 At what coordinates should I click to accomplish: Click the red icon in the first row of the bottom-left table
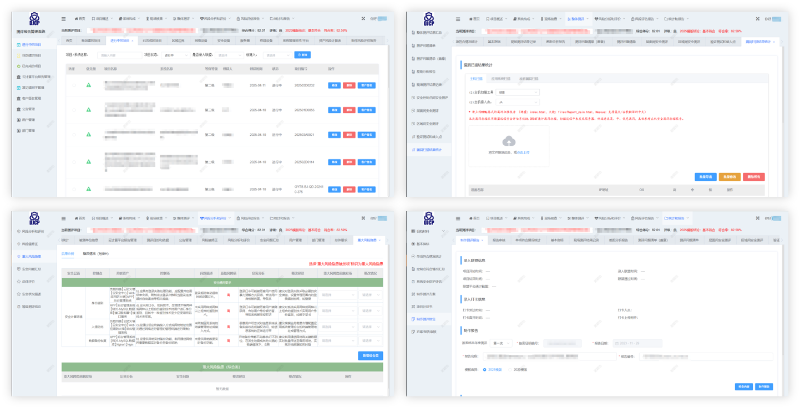(228, 296)
